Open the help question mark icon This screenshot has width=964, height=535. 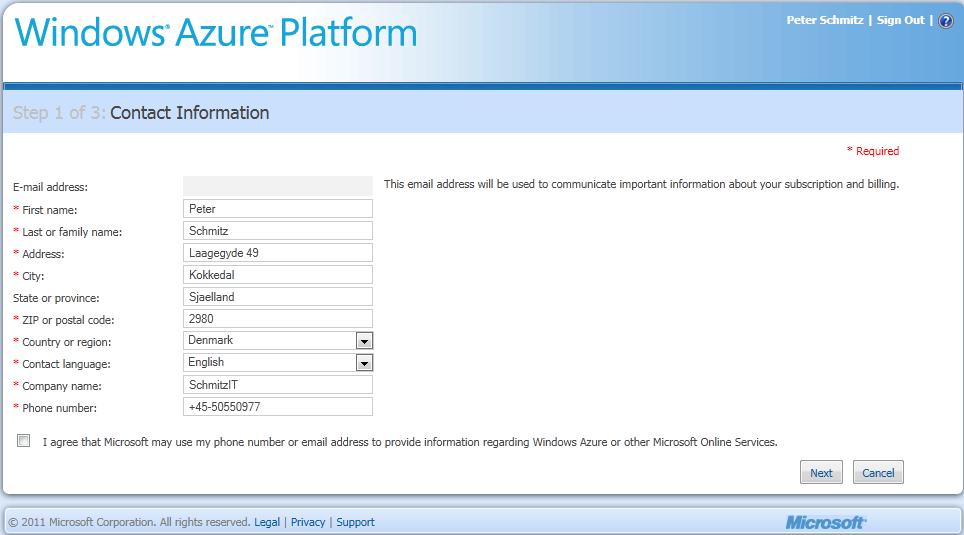point(946,21)
